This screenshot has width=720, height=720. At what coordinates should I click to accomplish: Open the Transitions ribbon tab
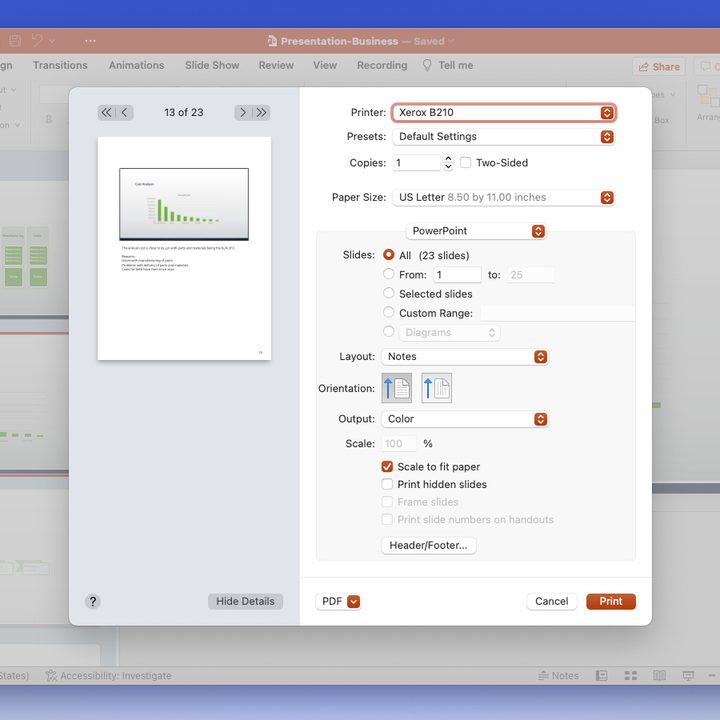(x=60, y=65)
